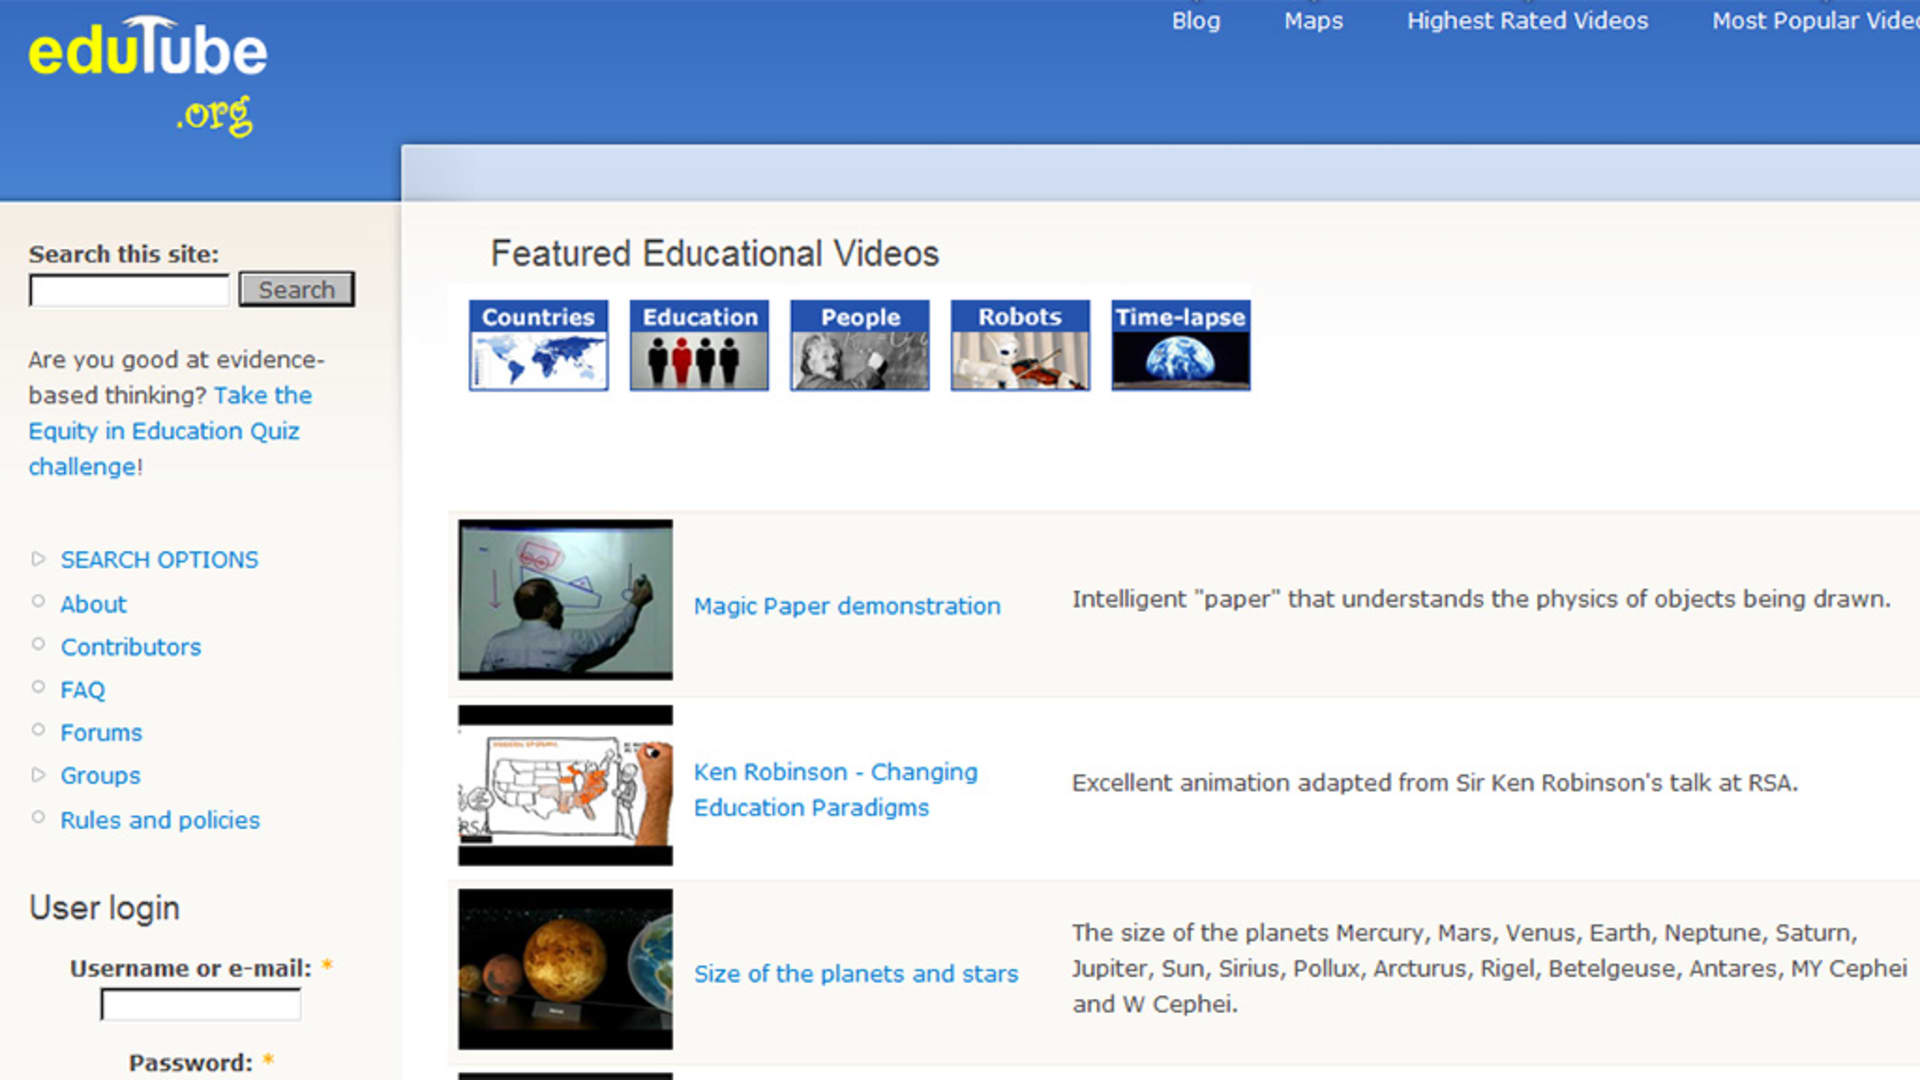
Task: Open the FAQ link
Action: coord(82,690)
